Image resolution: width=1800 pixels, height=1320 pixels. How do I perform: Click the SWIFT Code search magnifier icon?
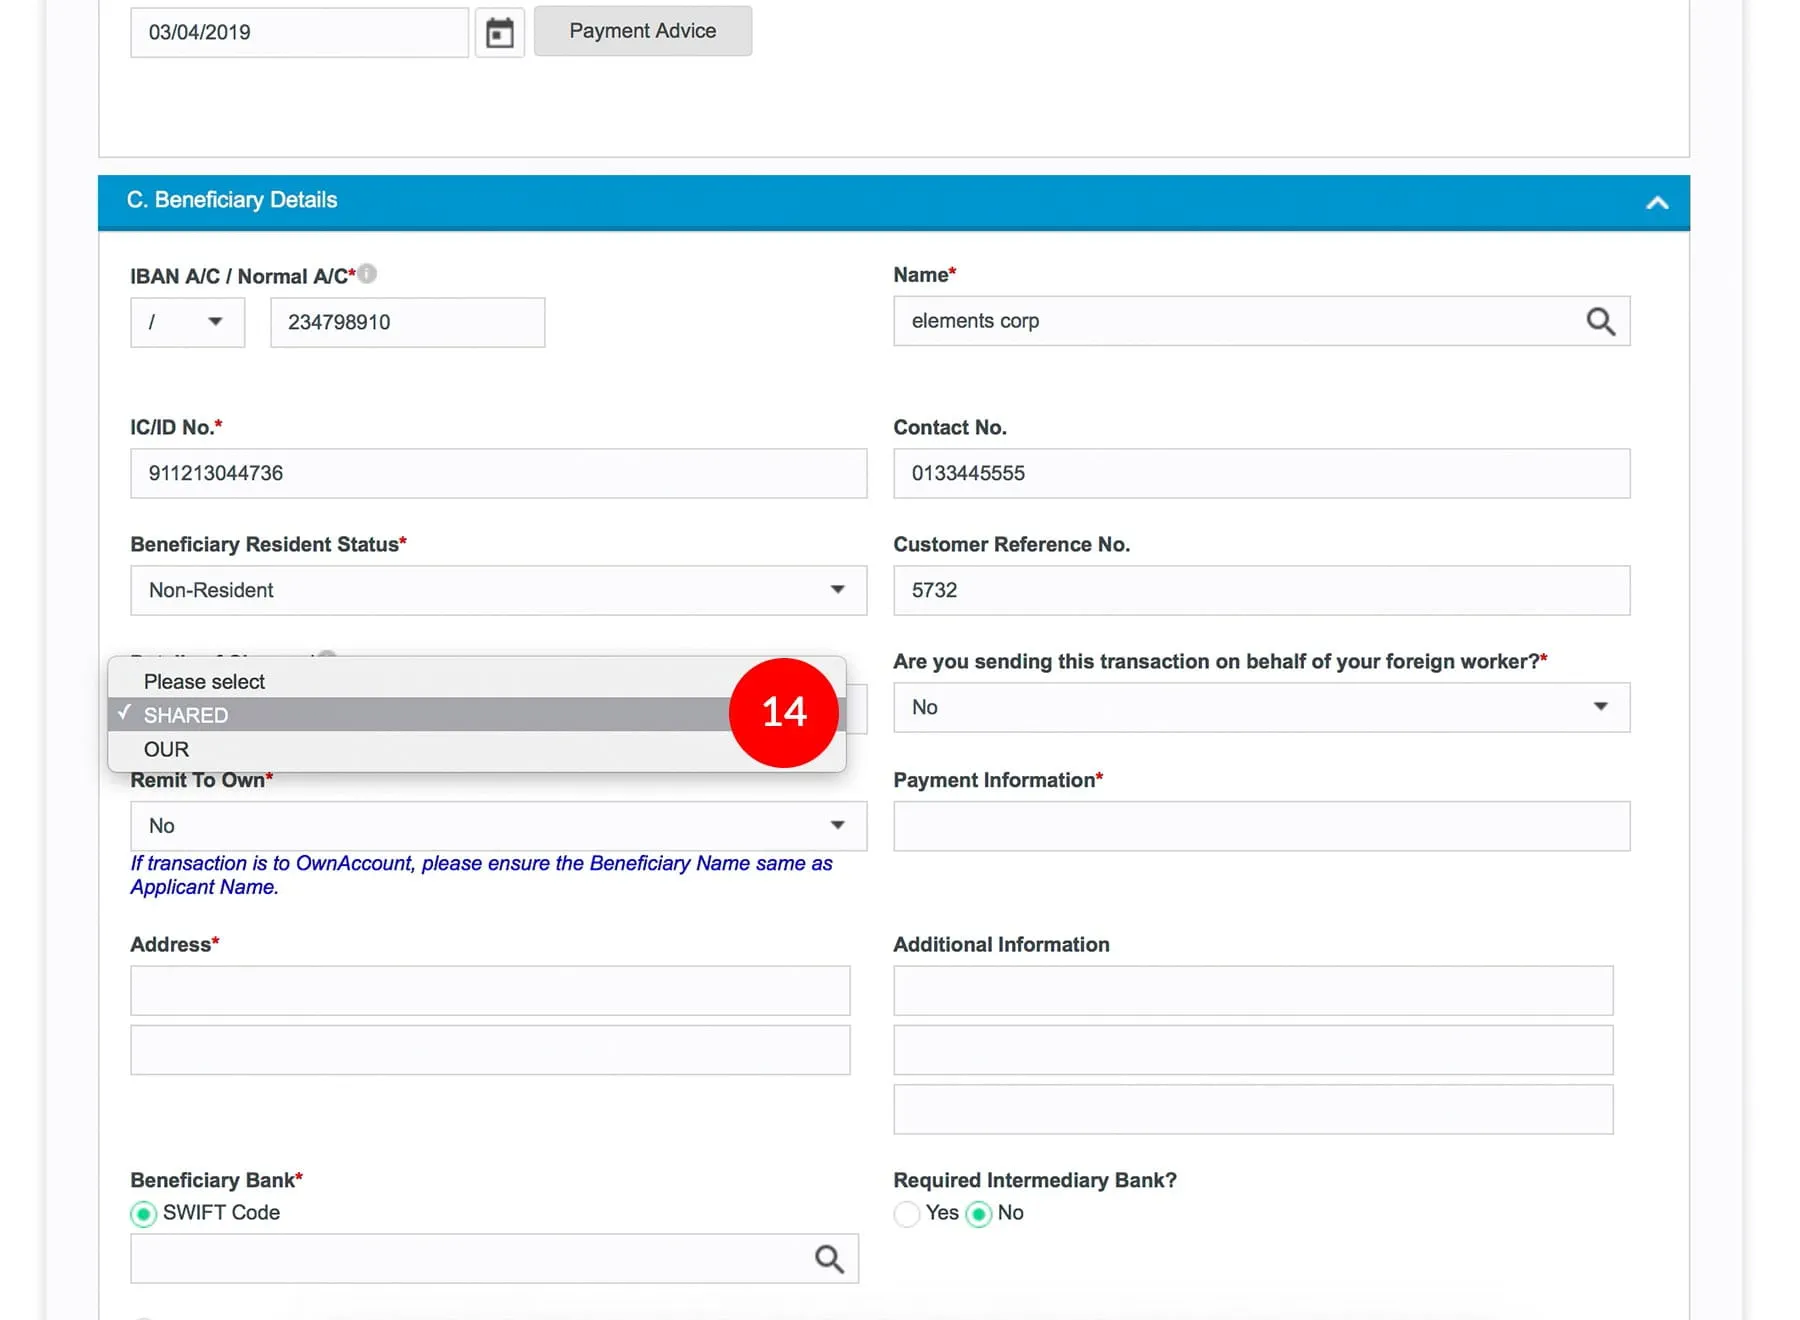click(829, 1259)
